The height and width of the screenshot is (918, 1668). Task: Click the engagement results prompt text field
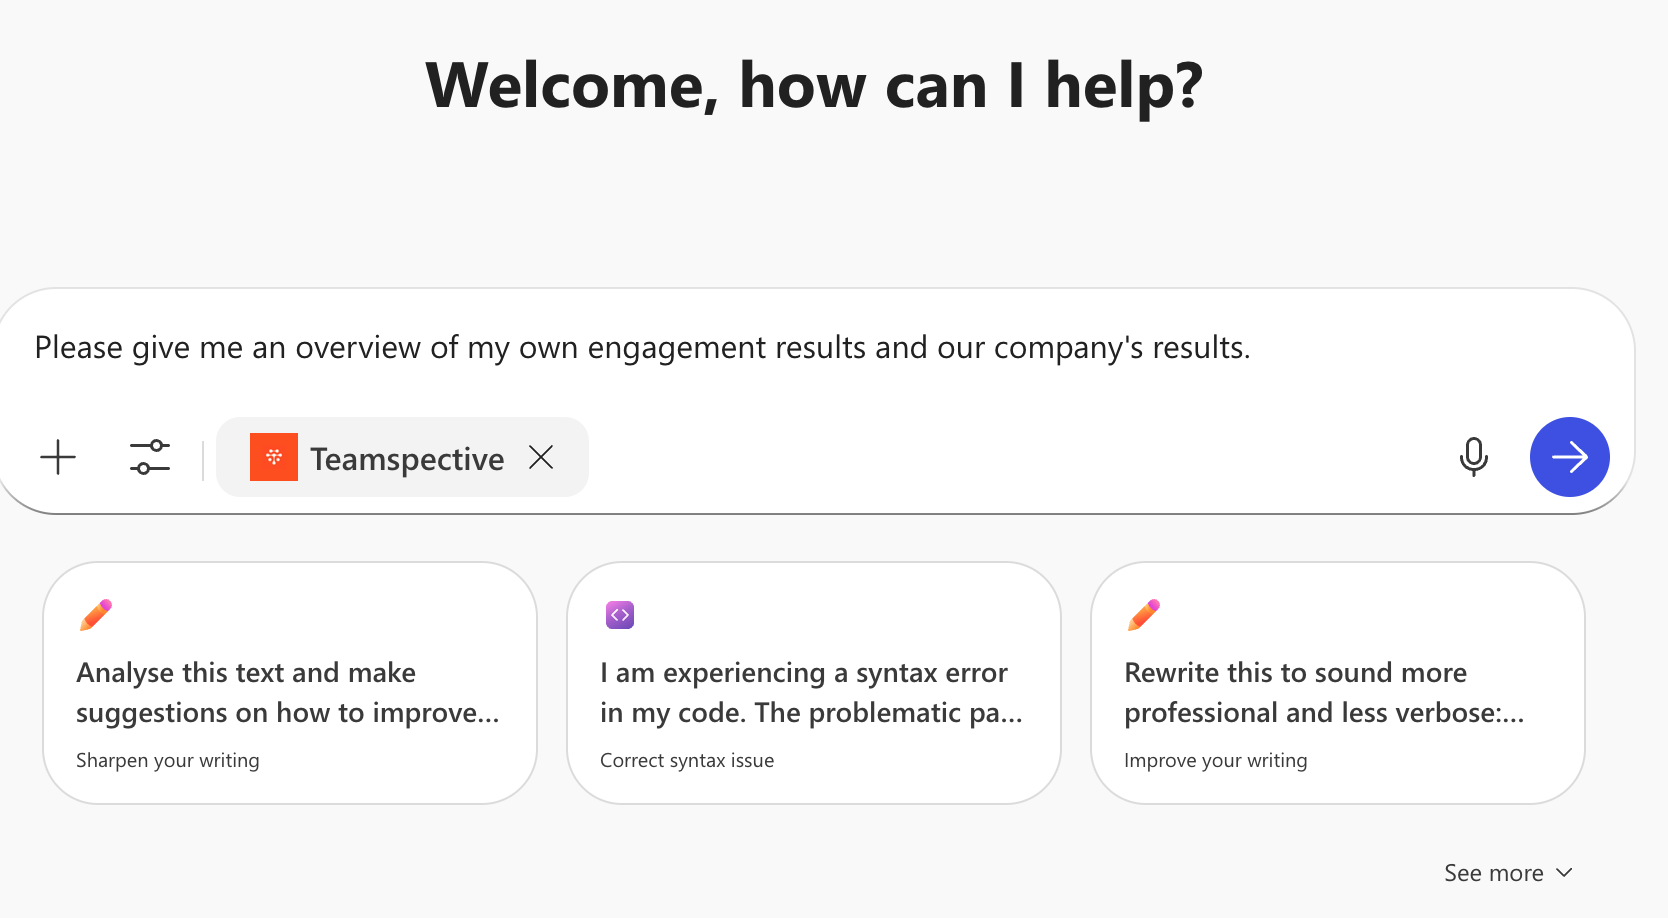point(641,347)
